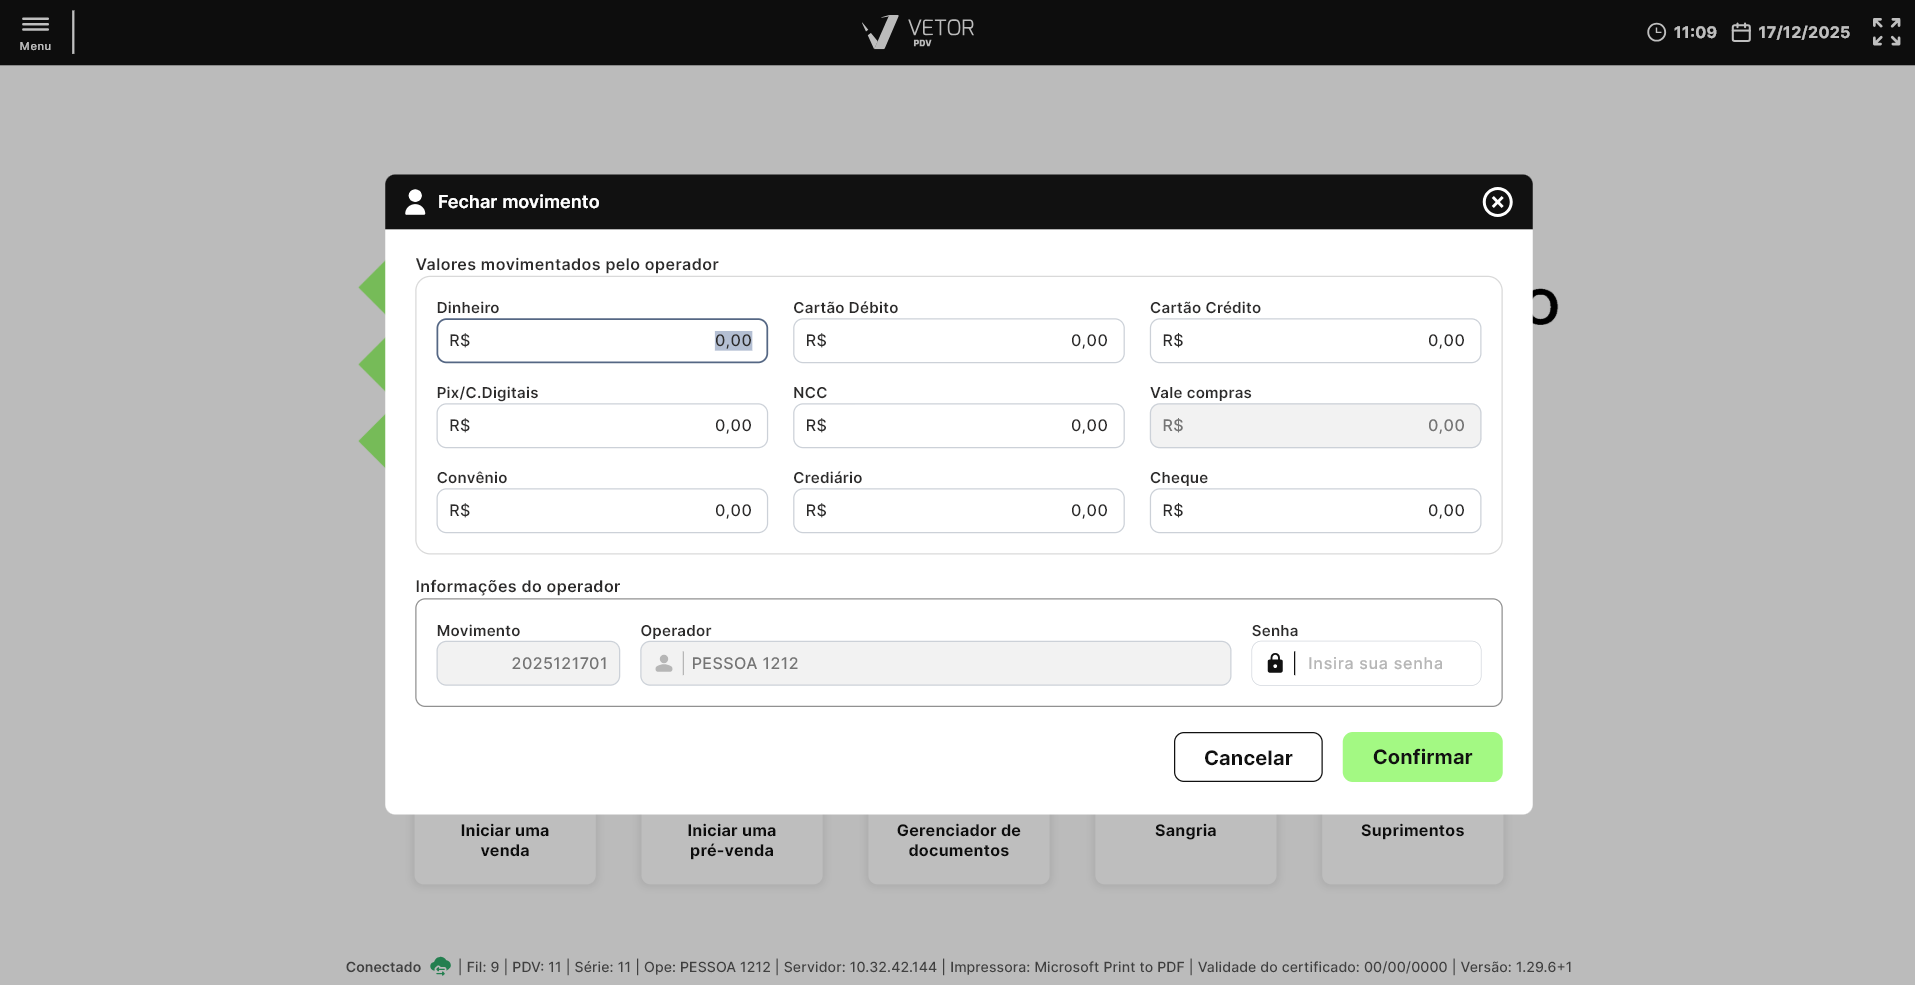Click the Vale compras field label

pos(1201,393)
